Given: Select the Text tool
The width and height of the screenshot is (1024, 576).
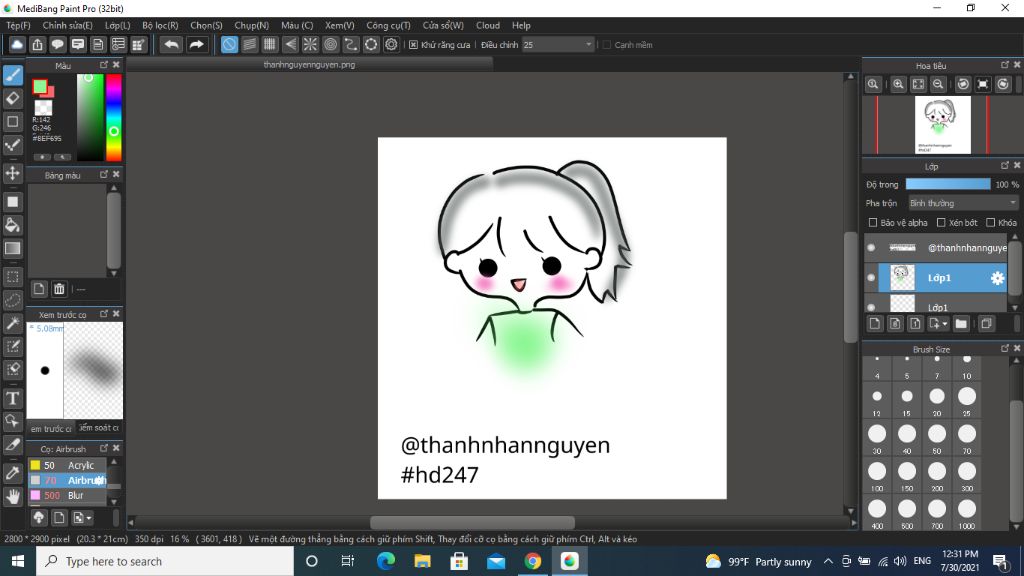Looking at the screenshot, I should pos(12,398).
